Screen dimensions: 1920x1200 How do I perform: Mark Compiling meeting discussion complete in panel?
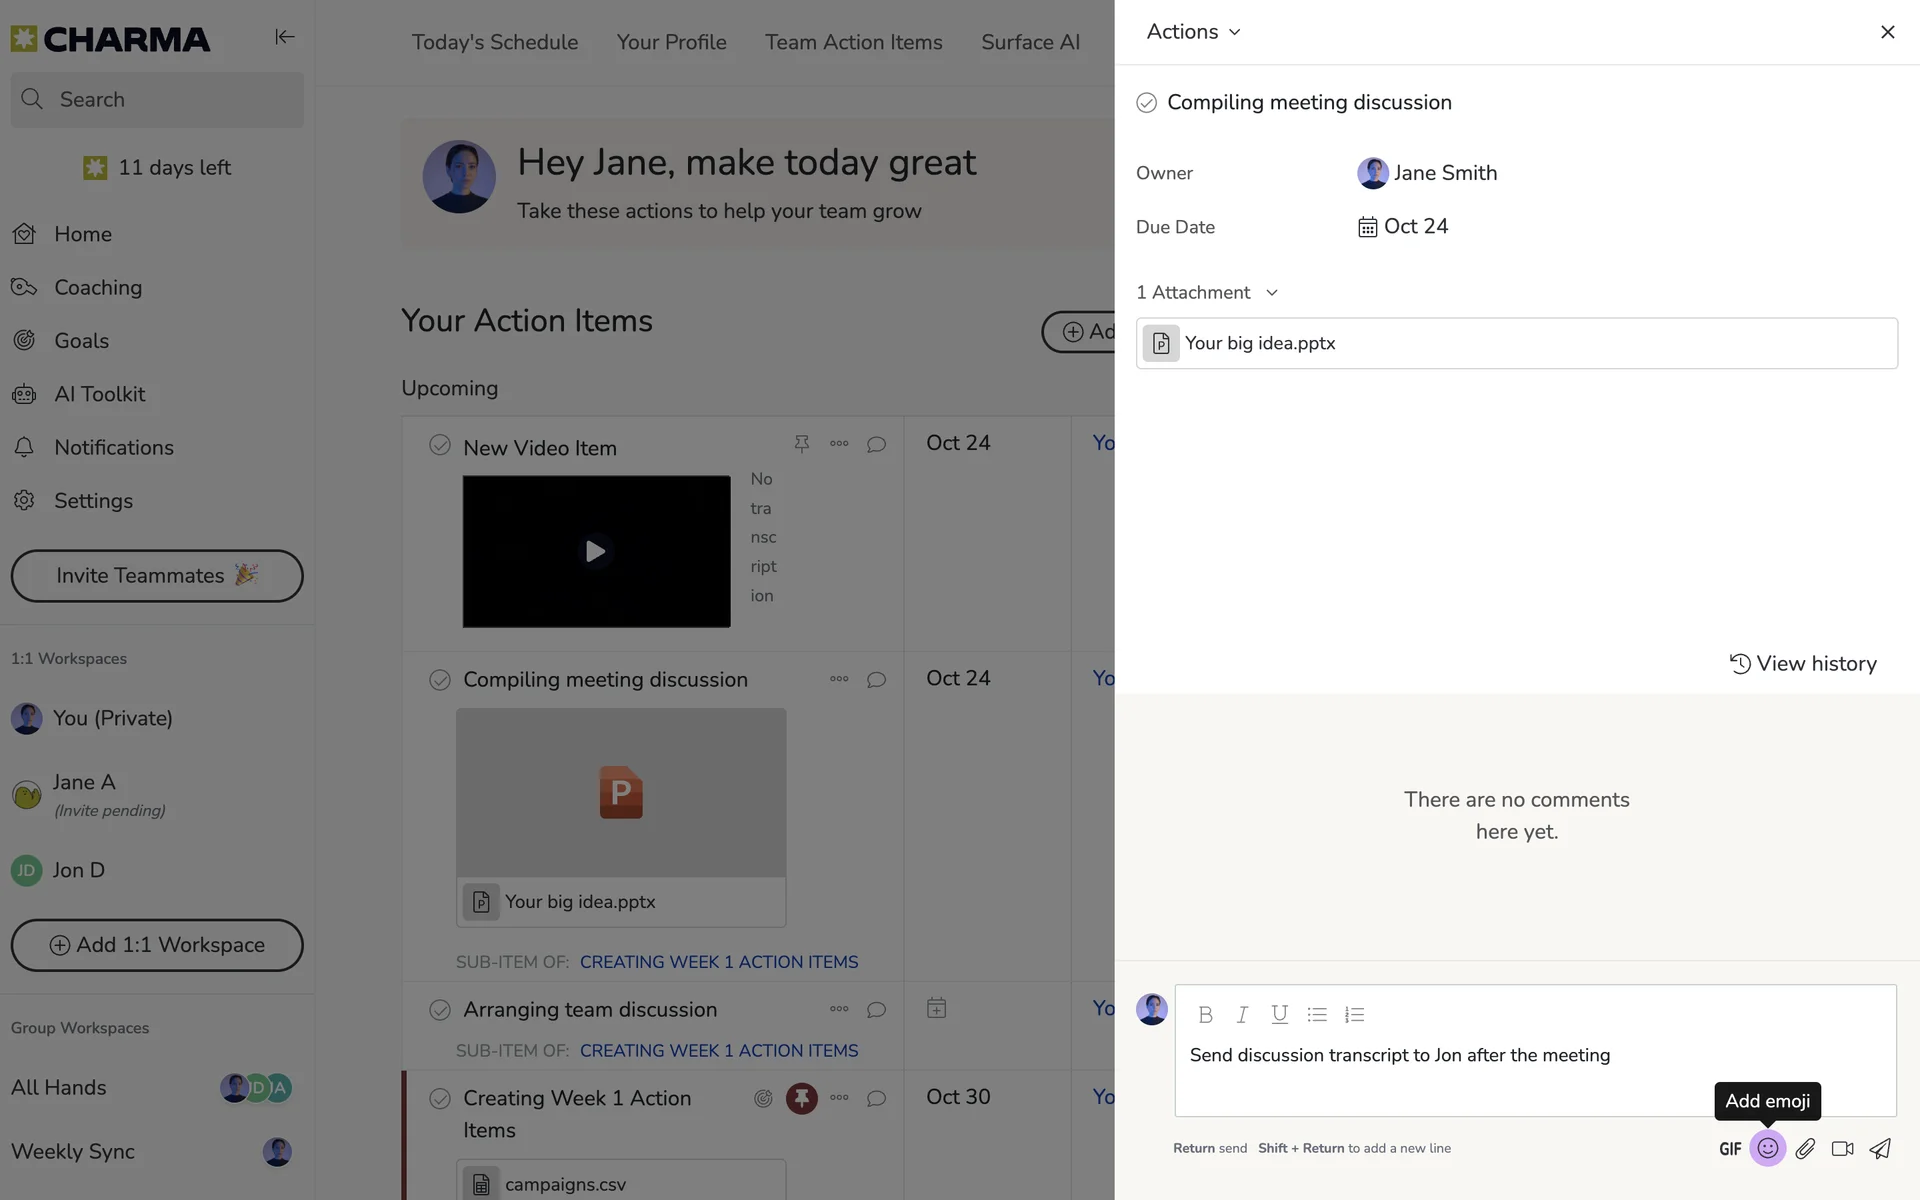(1146, 103)
